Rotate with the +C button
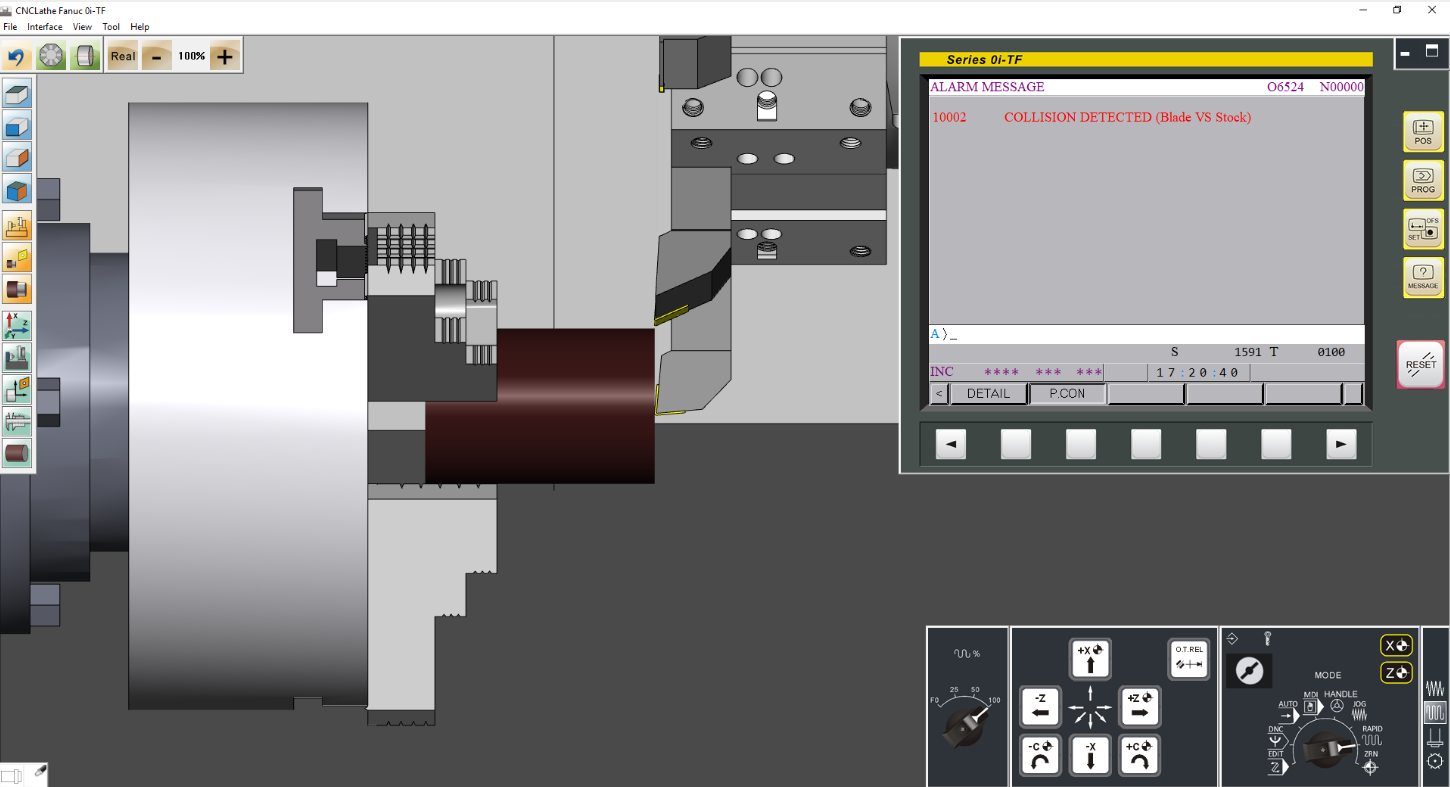Screen dimensions: 1450x787 point(1139,755)
